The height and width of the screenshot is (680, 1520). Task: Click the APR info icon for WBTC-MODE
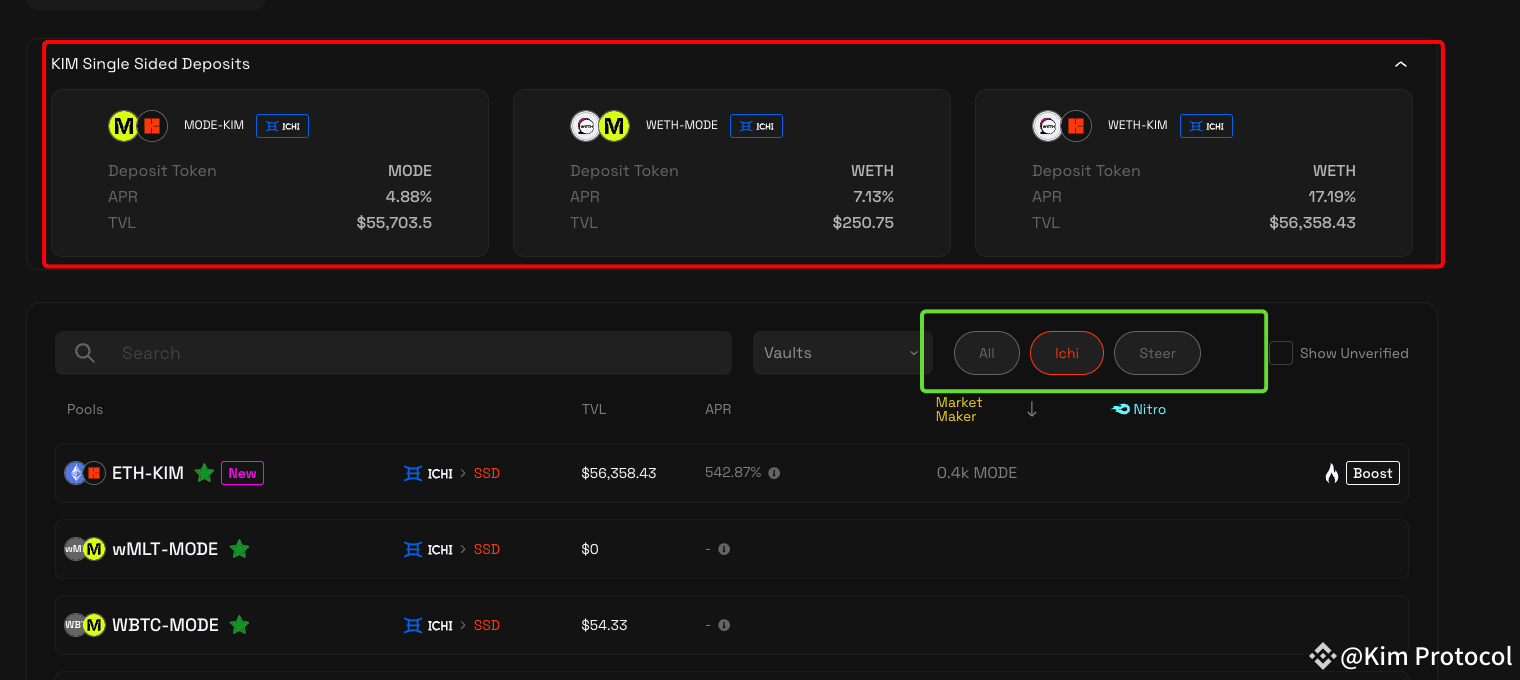pos(724,625)
